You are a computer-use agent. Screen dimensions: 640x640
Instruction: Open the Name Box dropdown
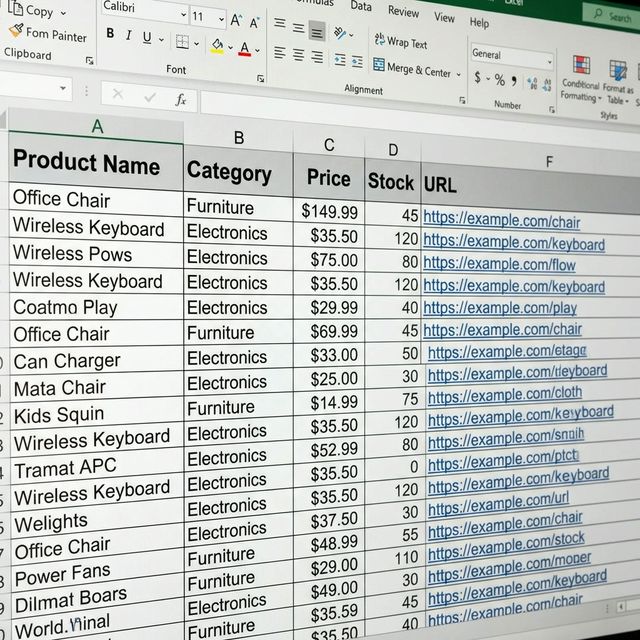coord(63,88)
